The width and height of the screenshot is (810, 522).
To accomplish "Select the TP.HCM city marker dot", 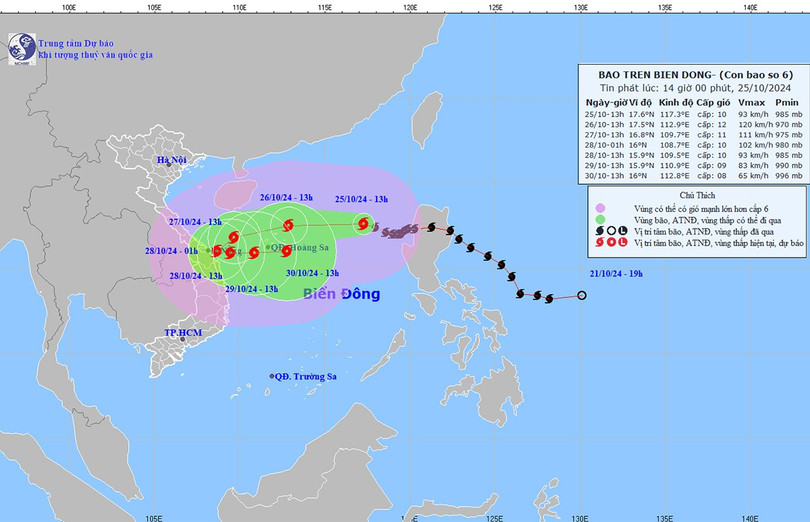I will tap(183, 340).
